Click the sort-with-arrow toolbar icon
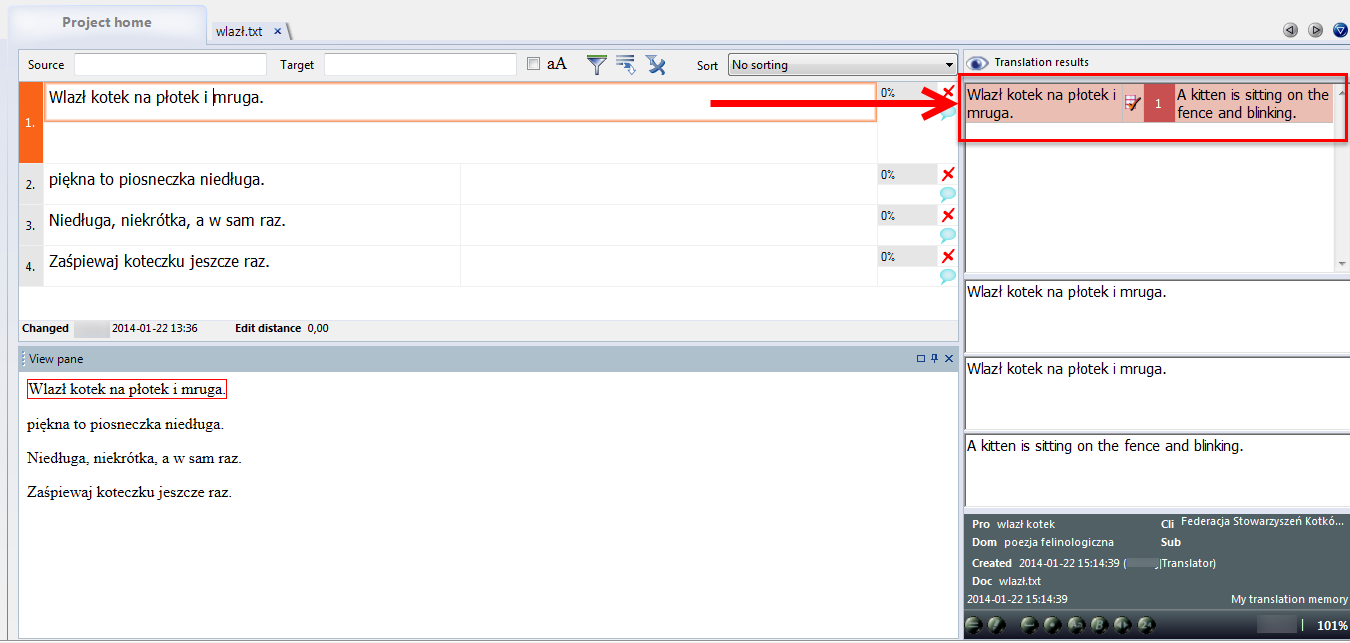This screenshot has width=1350, height=643. coord(626,64)
